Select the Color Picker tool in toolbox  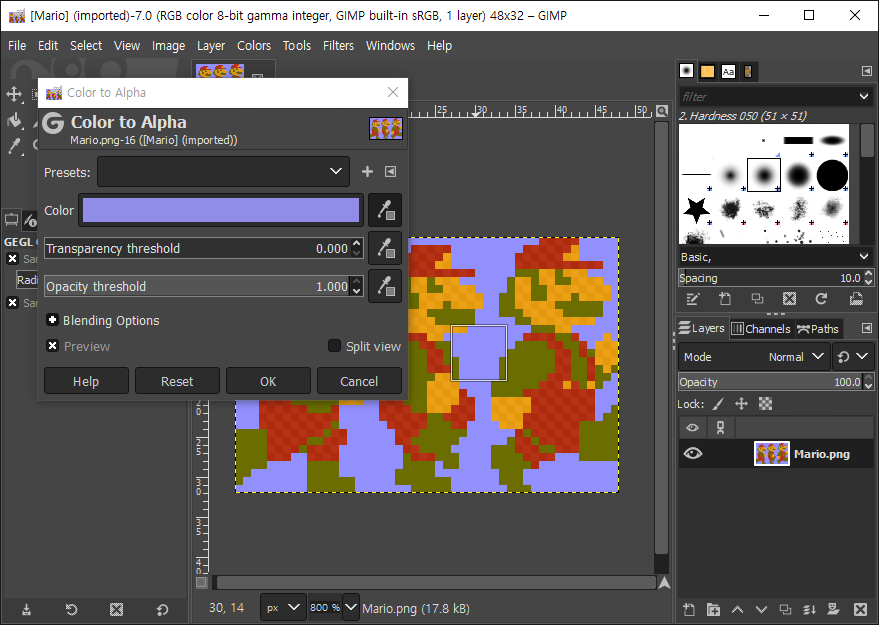click(x=14, y=146)
